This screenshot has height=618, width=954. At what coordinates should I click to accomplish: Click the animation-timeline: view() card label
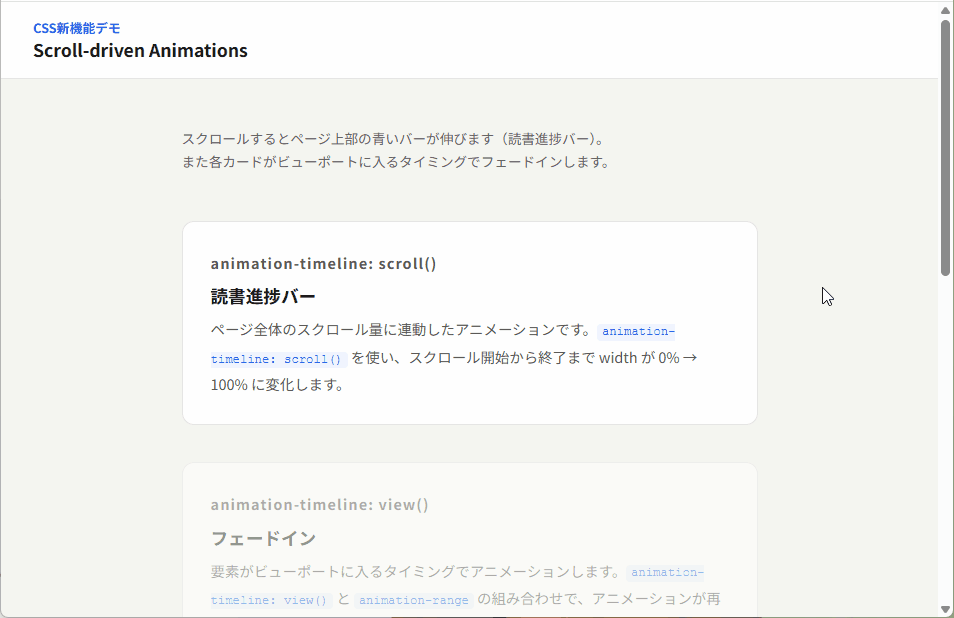[x=320, y=505]
